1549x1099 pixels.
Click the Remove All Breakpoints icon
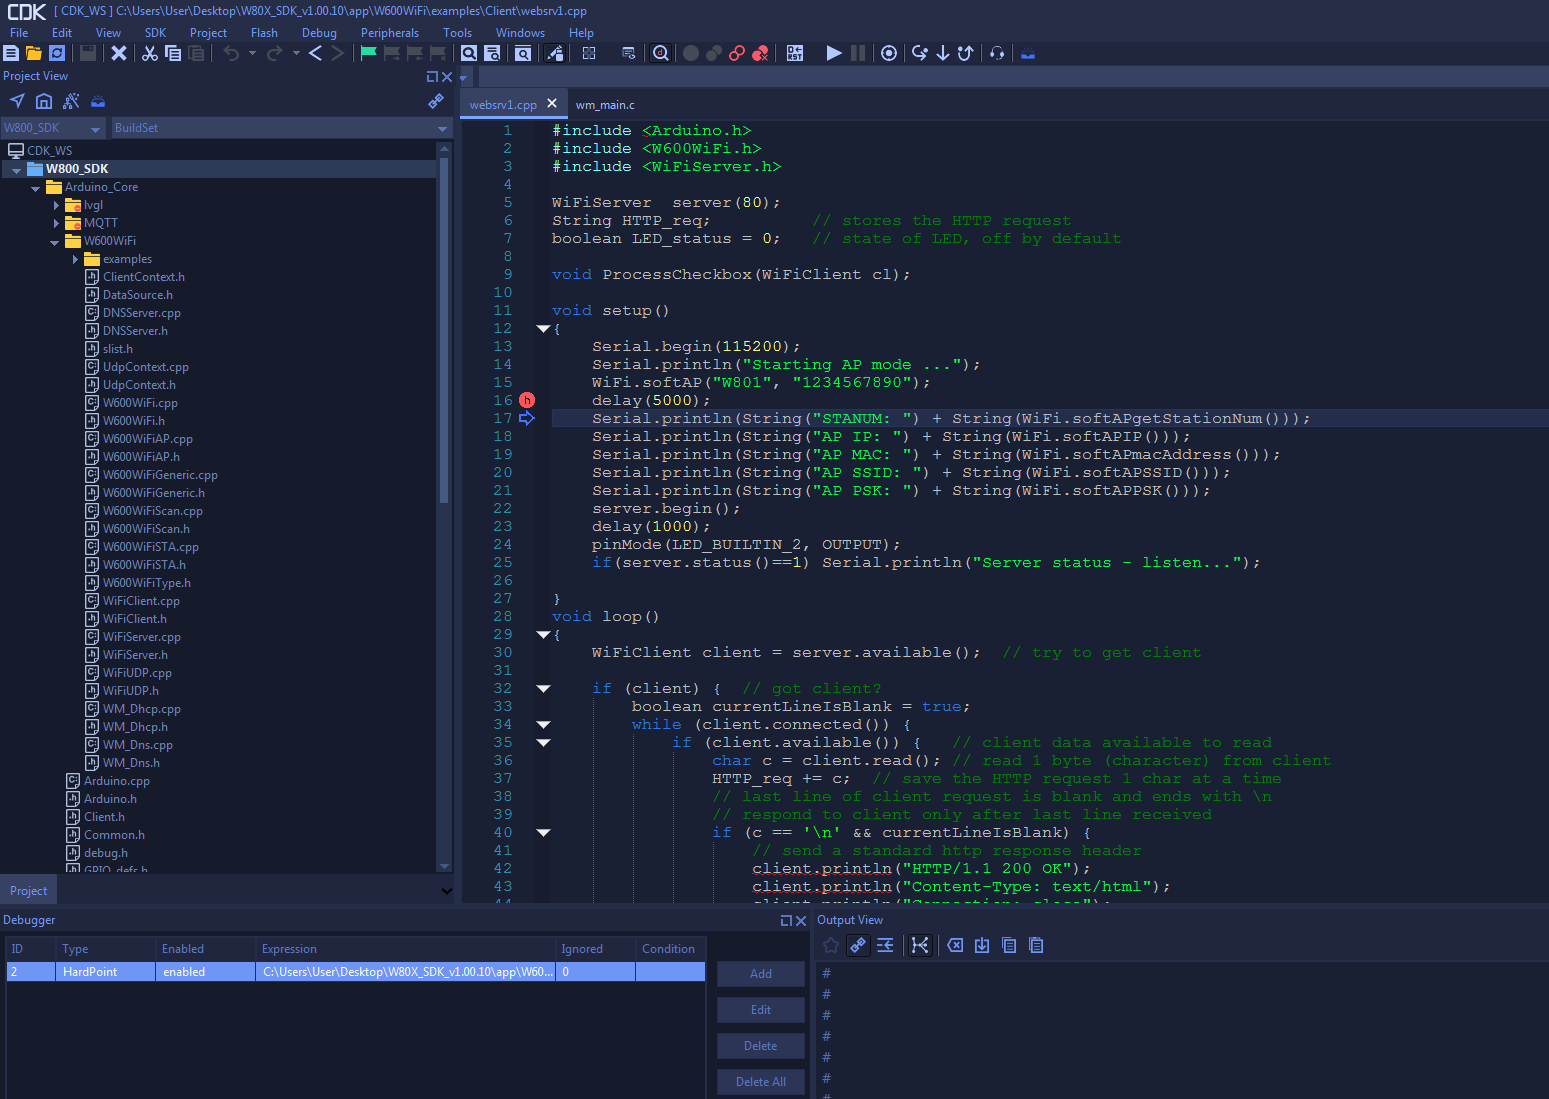coord(760,53)
